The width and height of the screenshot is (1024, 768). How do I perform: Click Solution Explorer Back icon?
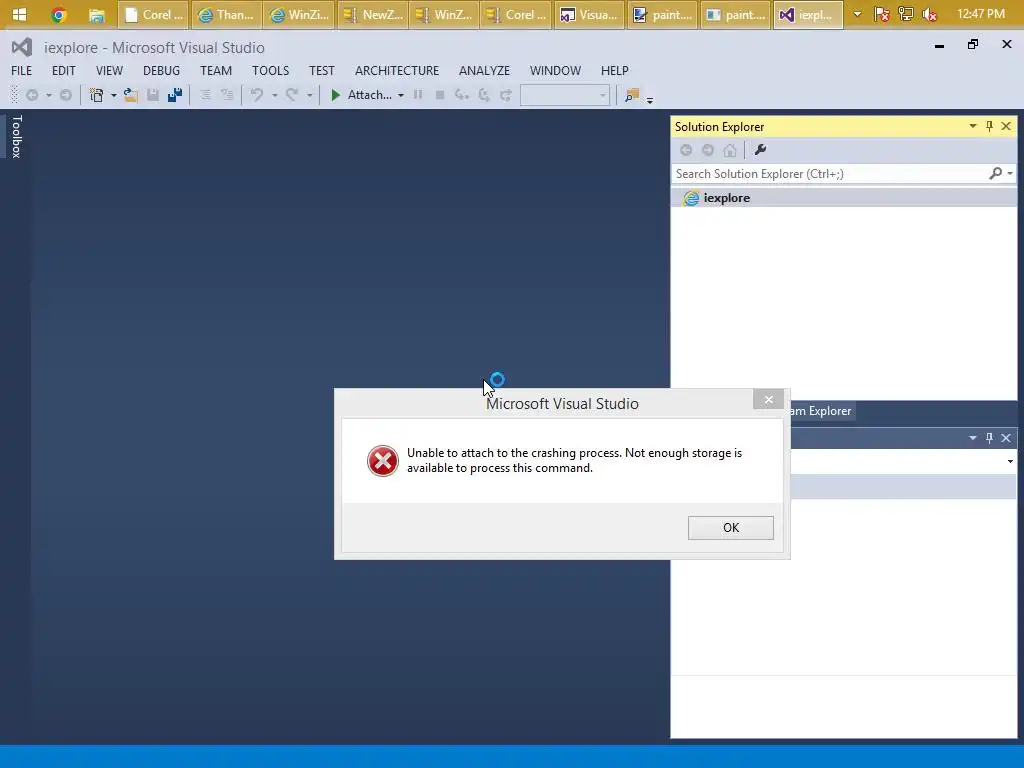click(686, 150)
